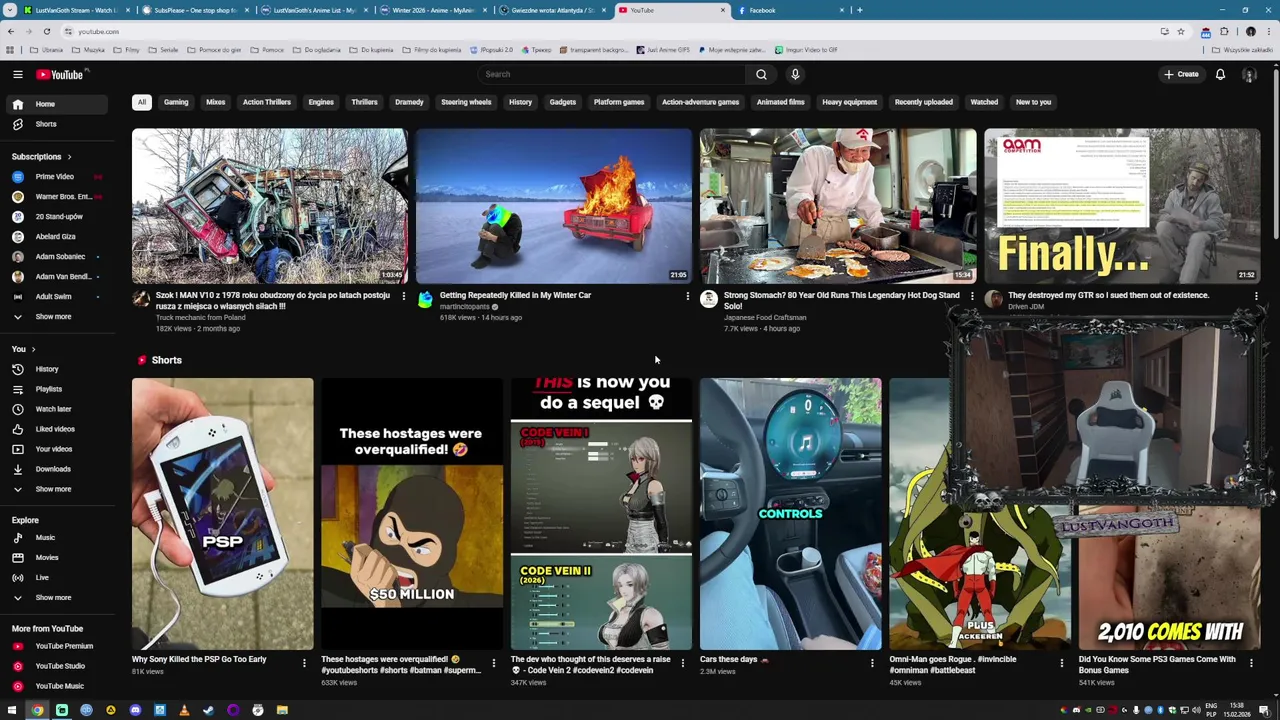Focus the YouTube search field
Image resolution: width=1280 pixels, height=720 pixels.
612,74
